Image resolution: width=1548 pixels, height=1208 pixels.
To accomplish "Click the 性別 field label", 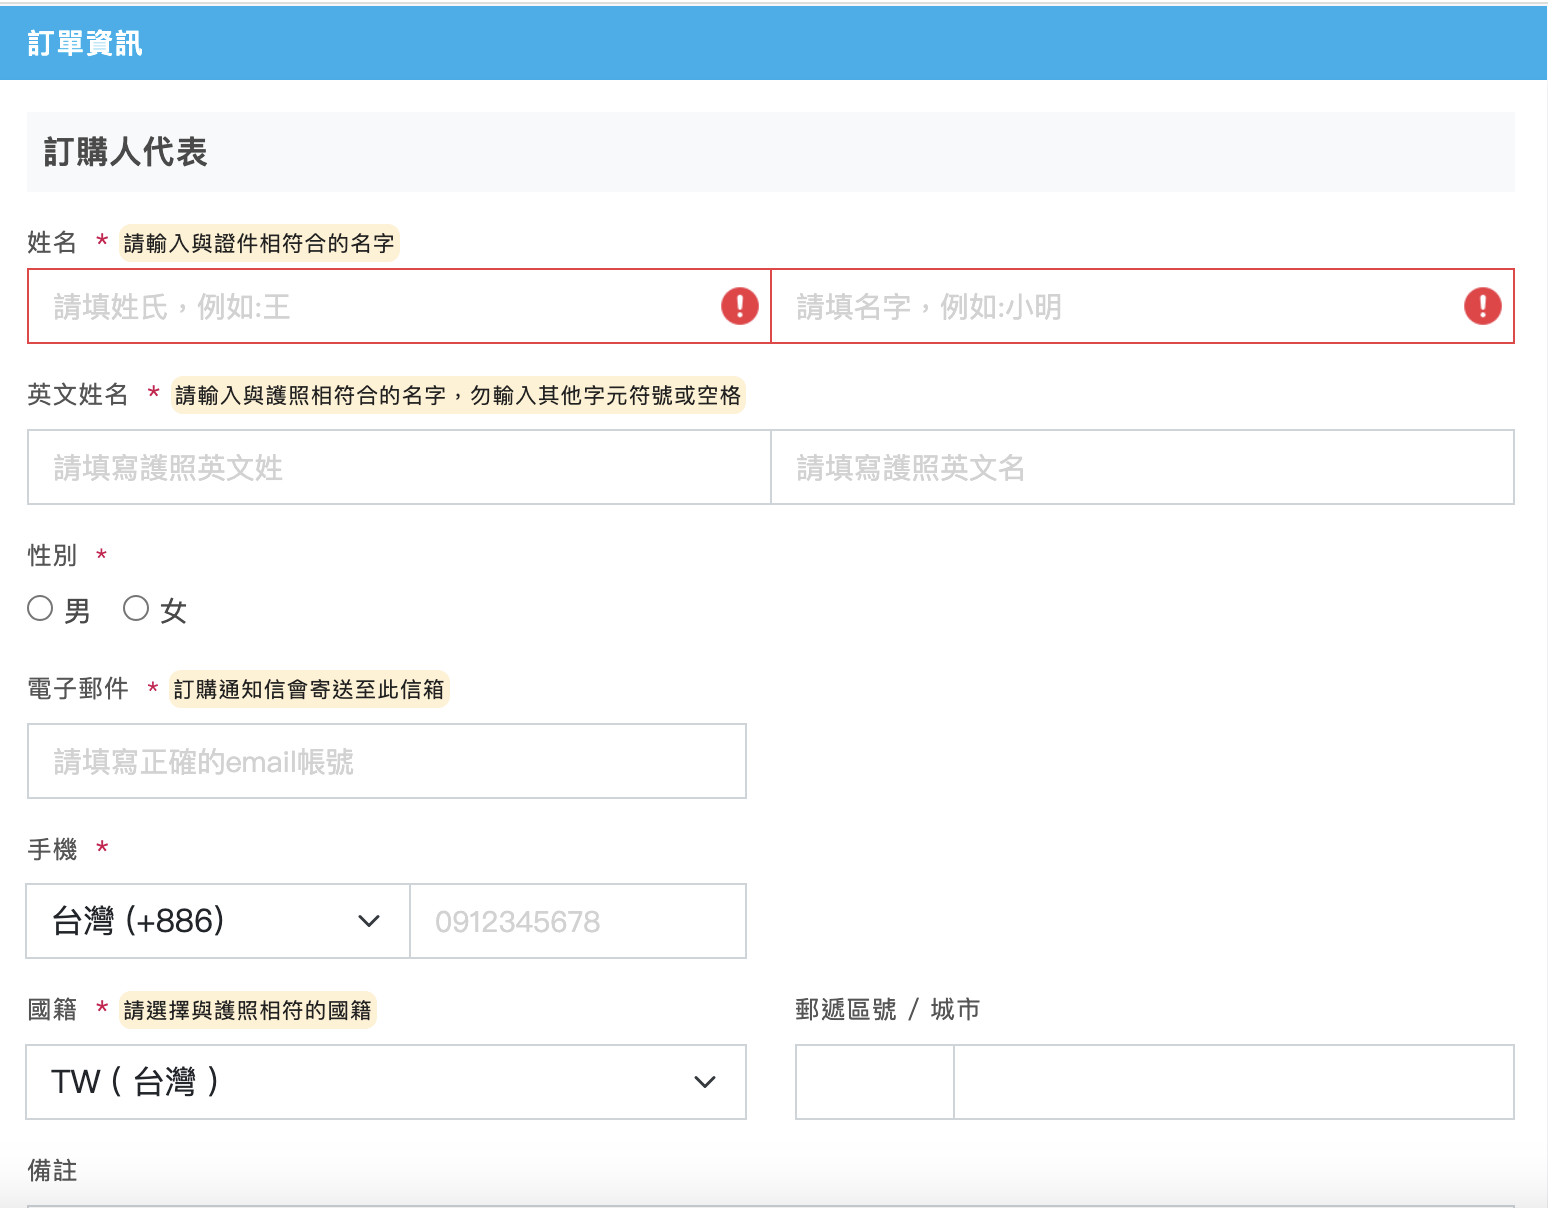I will coord(52,555).
